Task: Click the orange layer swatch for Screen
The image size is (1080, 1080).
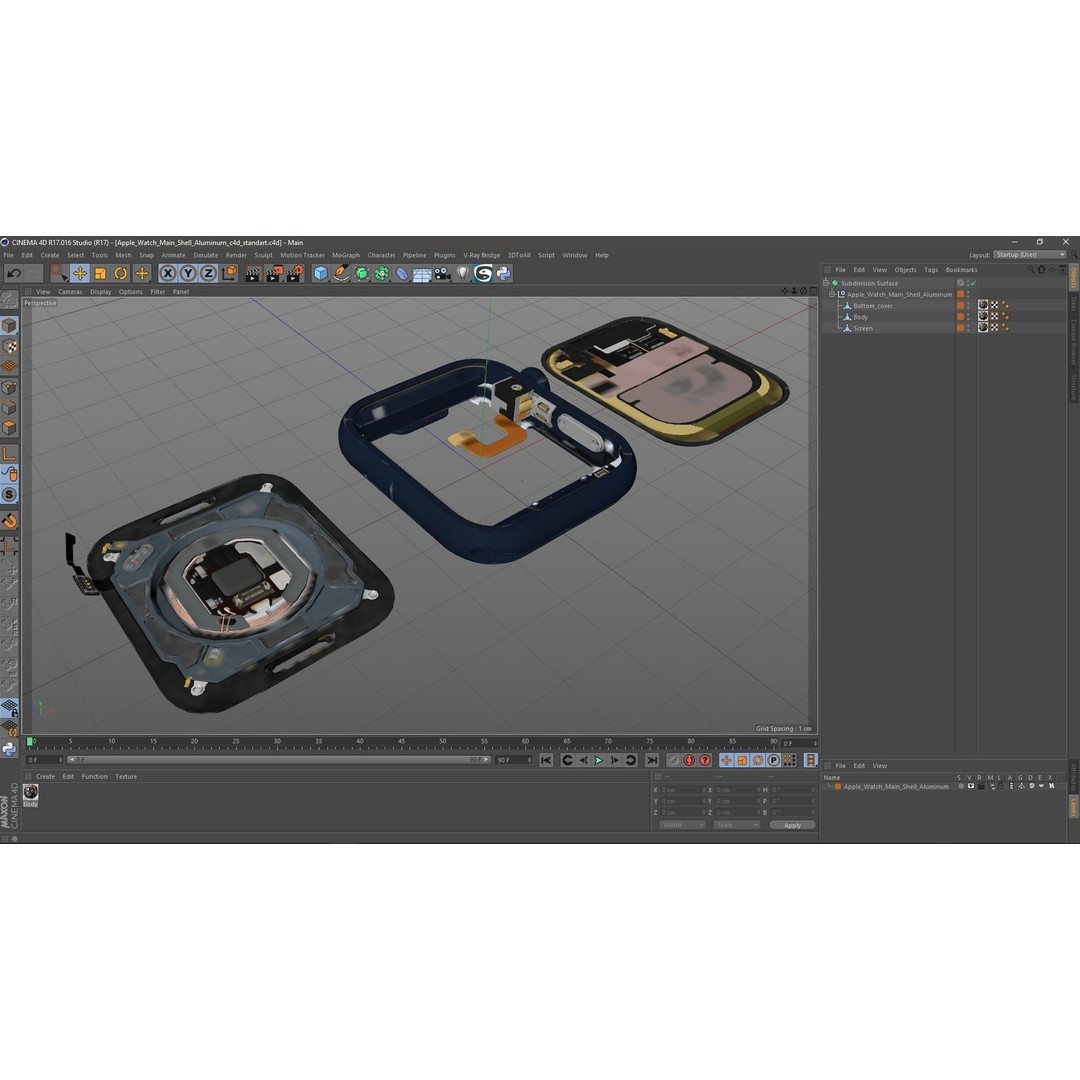Action: (x=960, y=329)
